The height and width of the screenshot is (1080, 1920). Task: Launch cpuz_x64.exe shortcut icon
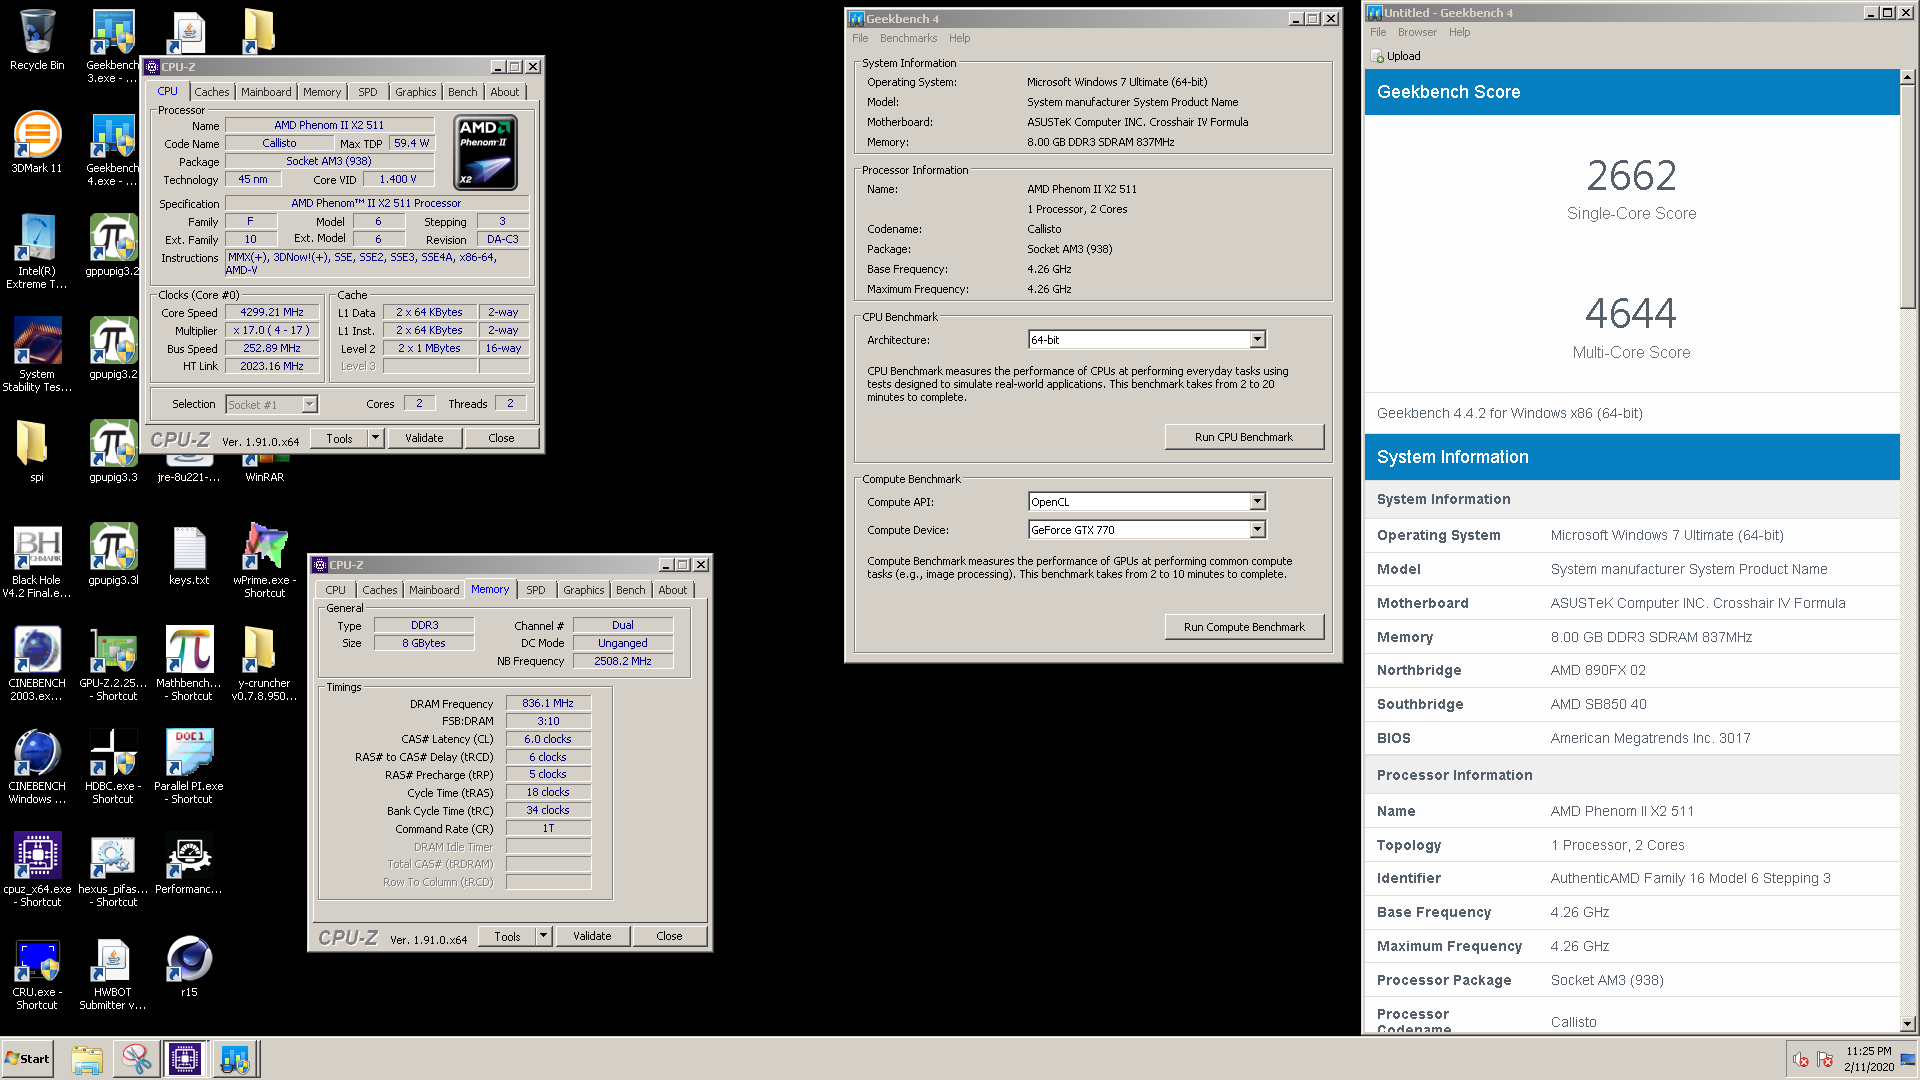37,870
